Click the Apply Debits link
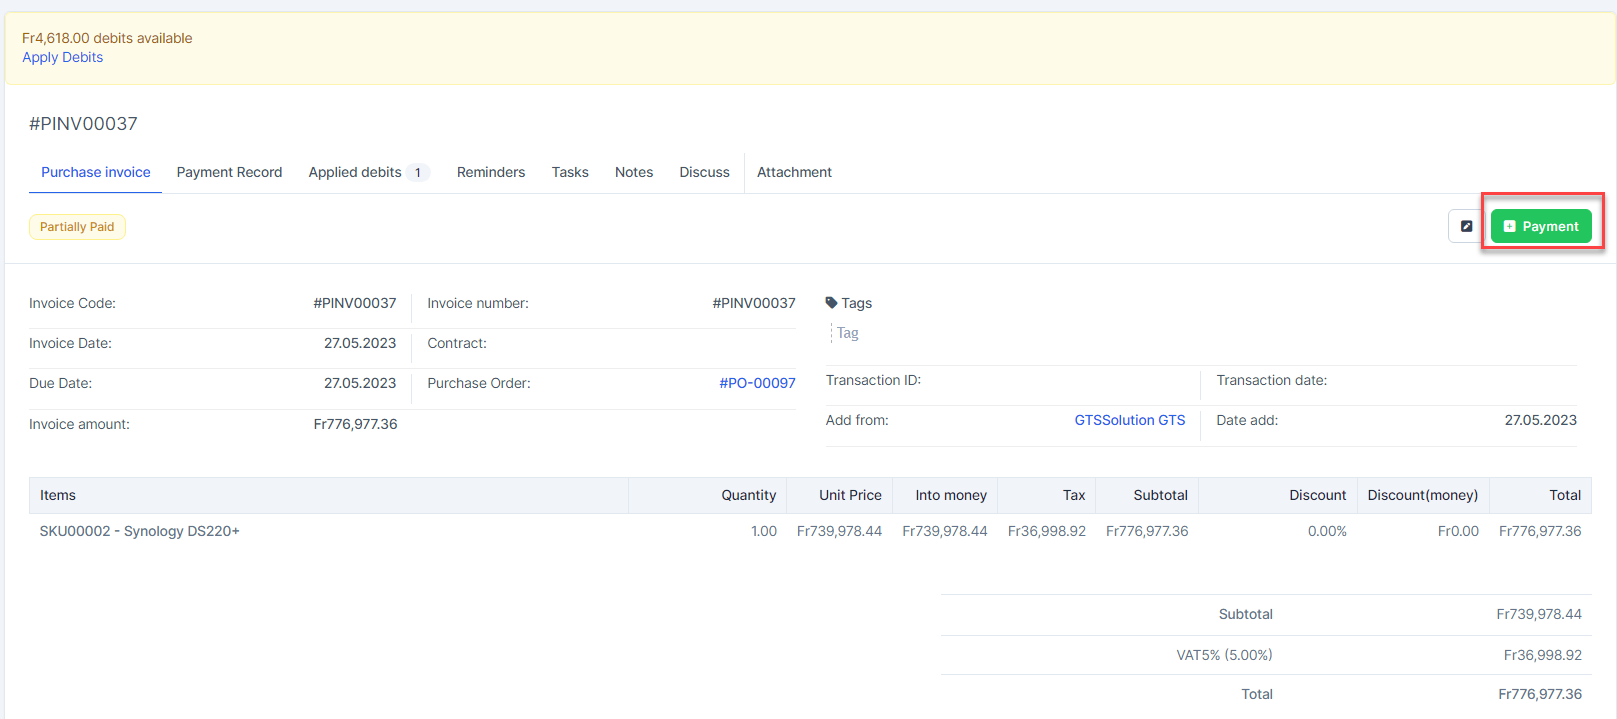The width and height of the screenshot is (1617, 719). click(x=62, y=57)
